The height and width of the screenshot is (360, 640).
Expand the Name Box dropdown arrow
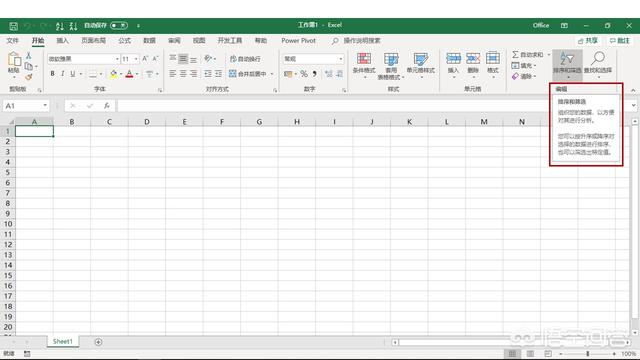coord(45,106)
